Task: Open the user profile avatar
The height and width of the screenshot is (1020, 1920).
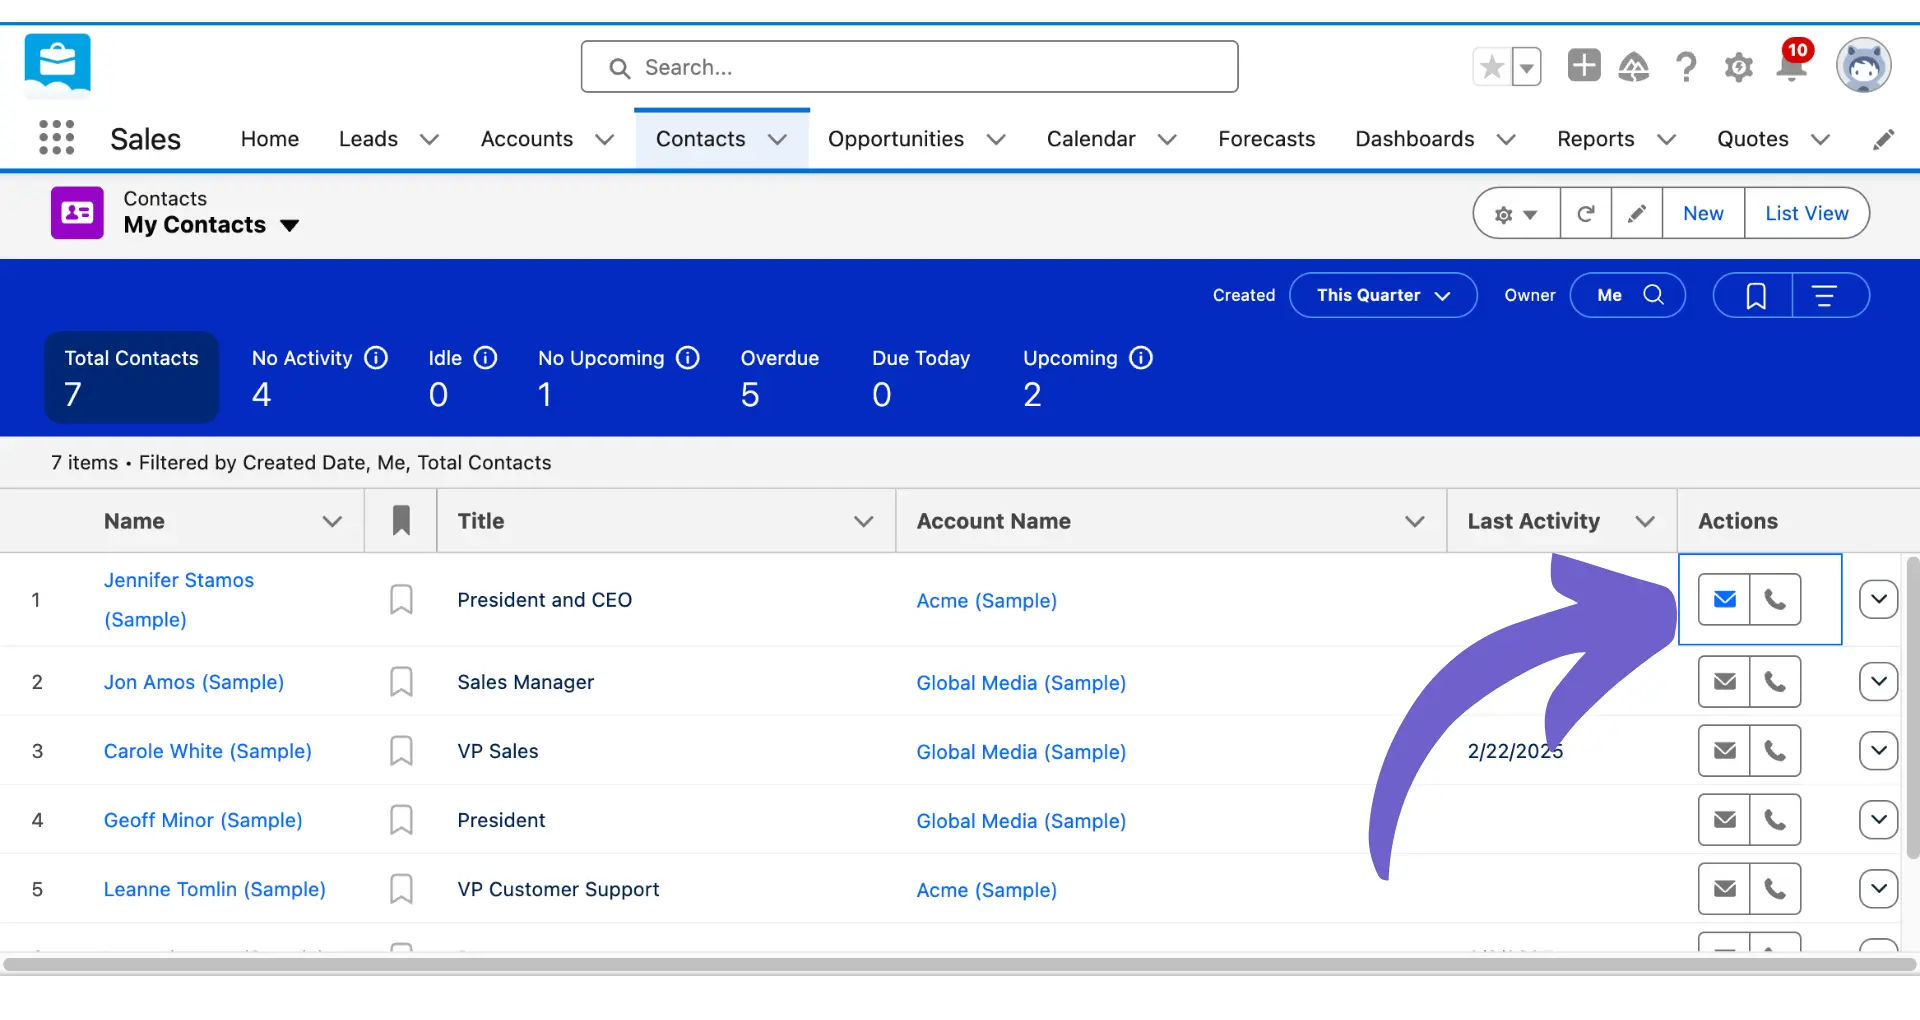Action: click(1864, 66)
